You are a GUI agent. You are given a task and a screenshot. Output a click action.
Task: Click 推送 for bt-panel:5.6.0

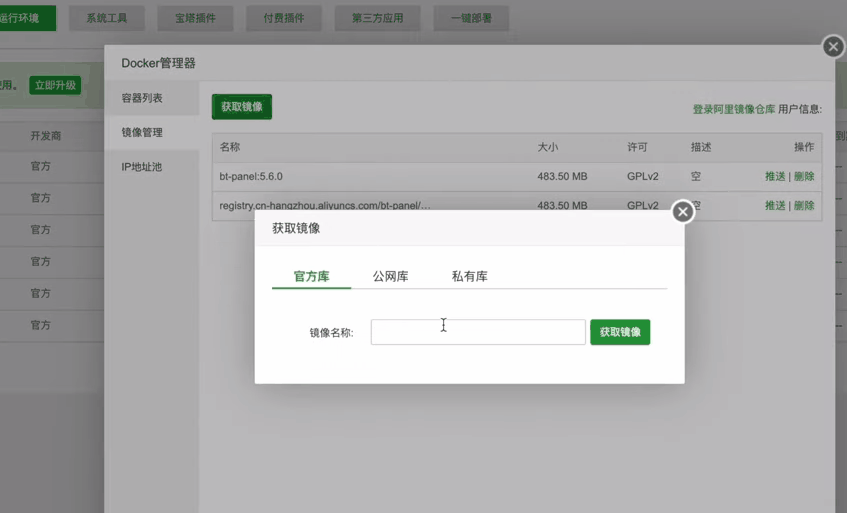click(x=775, y=177)
